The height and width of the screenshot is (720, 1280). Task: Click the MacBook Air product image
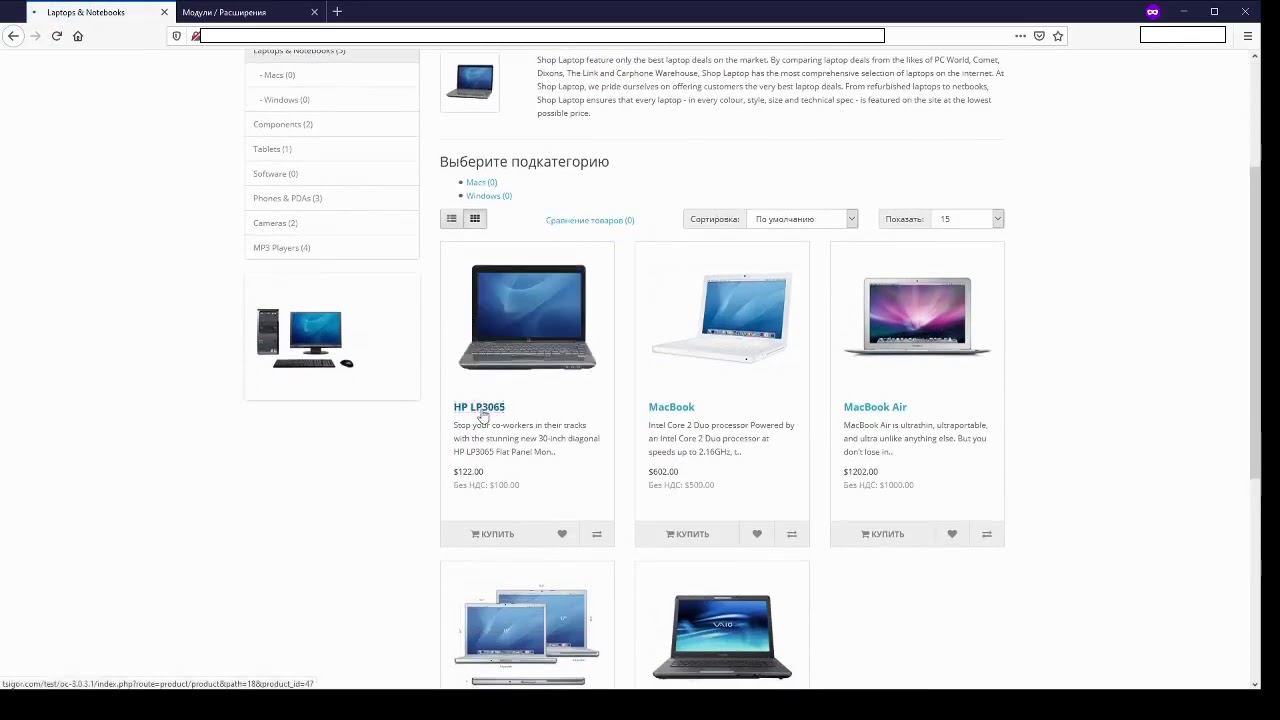pos(917,317)
